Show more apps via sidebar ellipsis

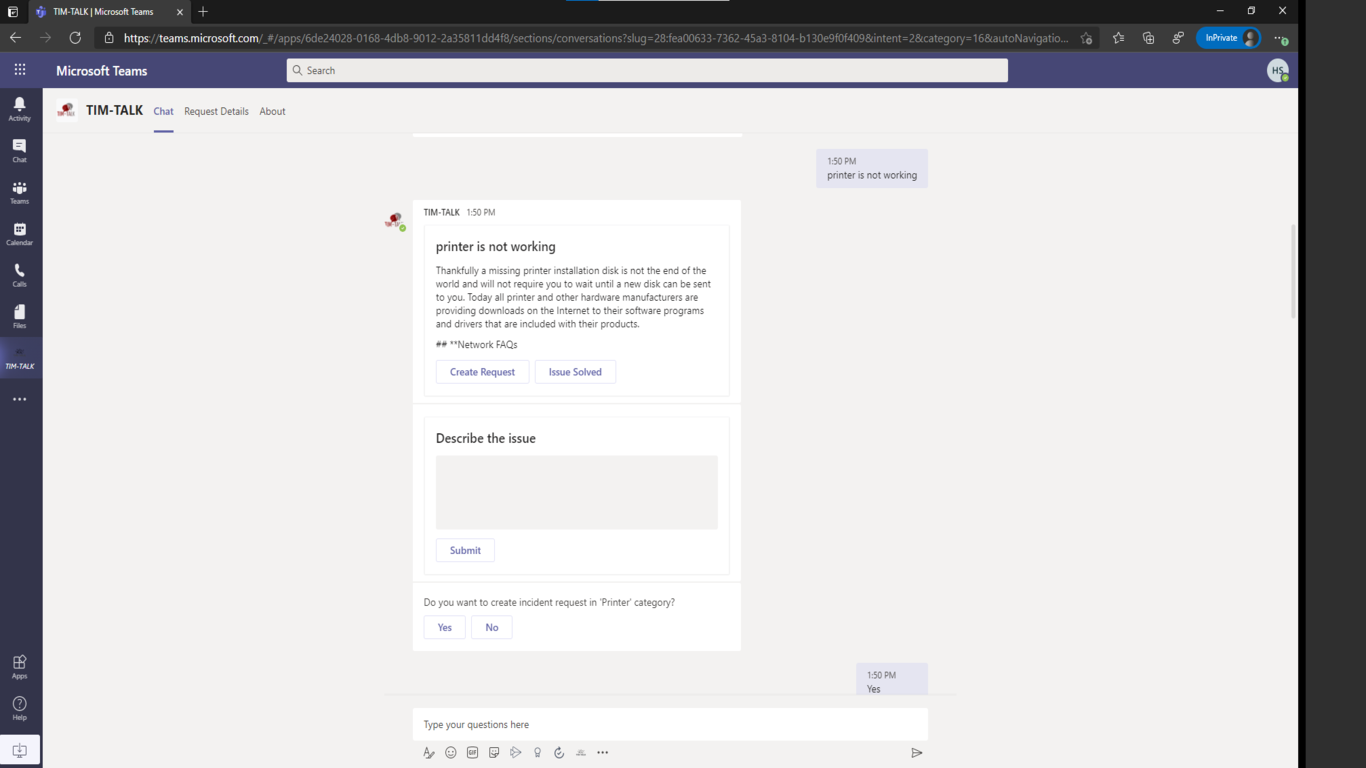pos(19,399)
